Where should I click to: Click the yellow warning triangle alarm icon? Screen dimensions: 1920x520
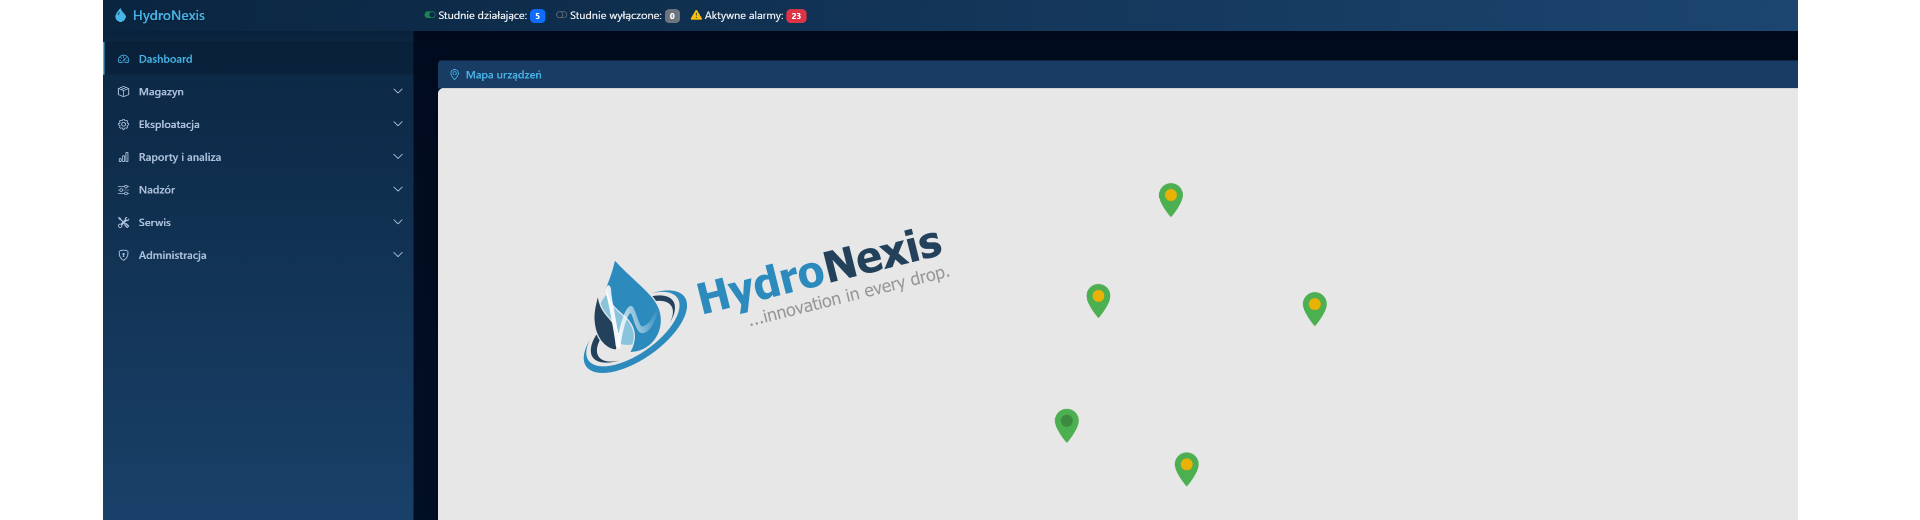coord(696,15)
